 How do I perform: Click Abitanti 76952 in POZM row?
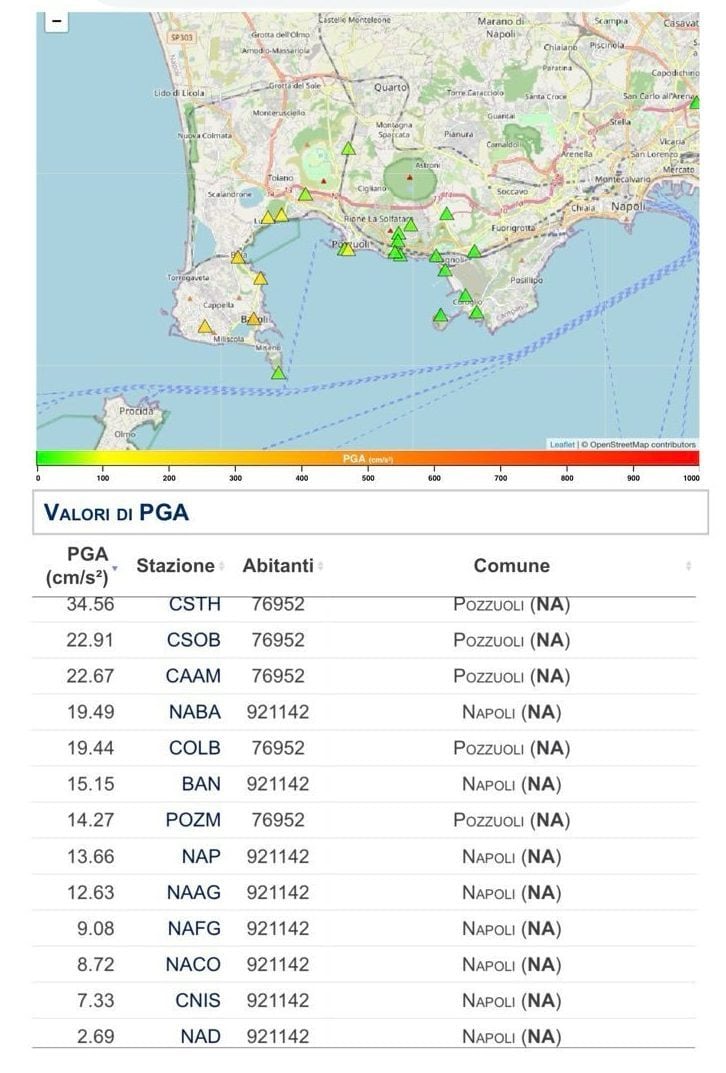pos(278,820)
